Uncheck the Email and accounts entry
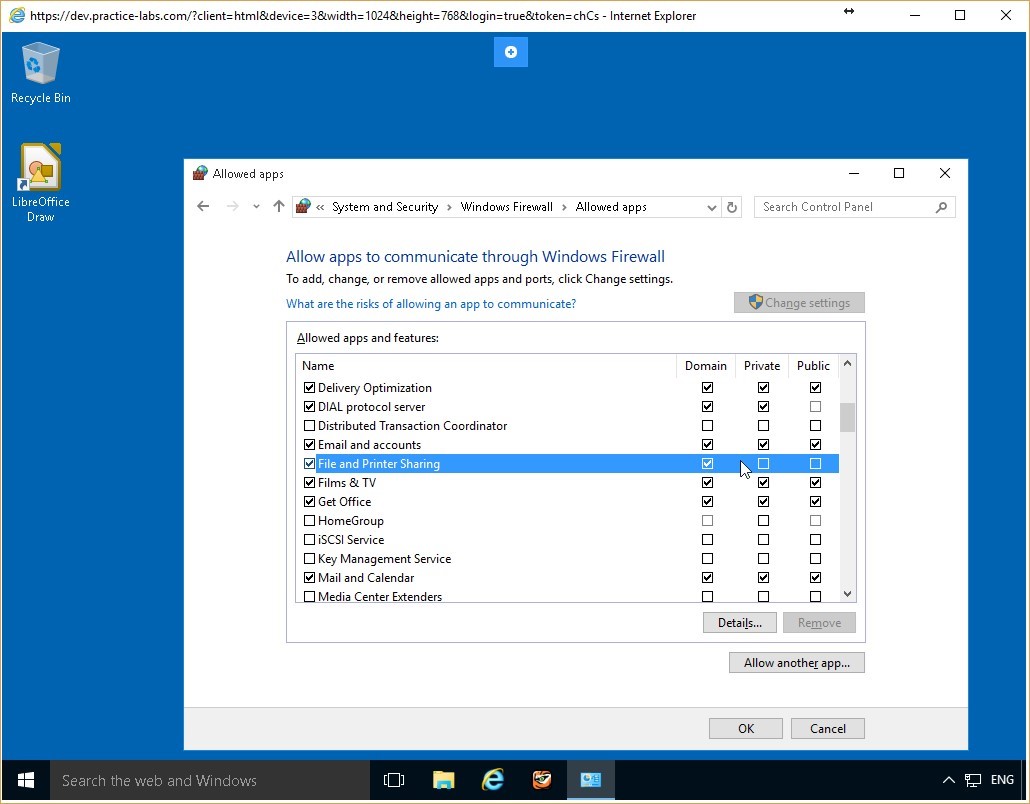Screen dimensions: 1030x804 (x=309, y=444)
